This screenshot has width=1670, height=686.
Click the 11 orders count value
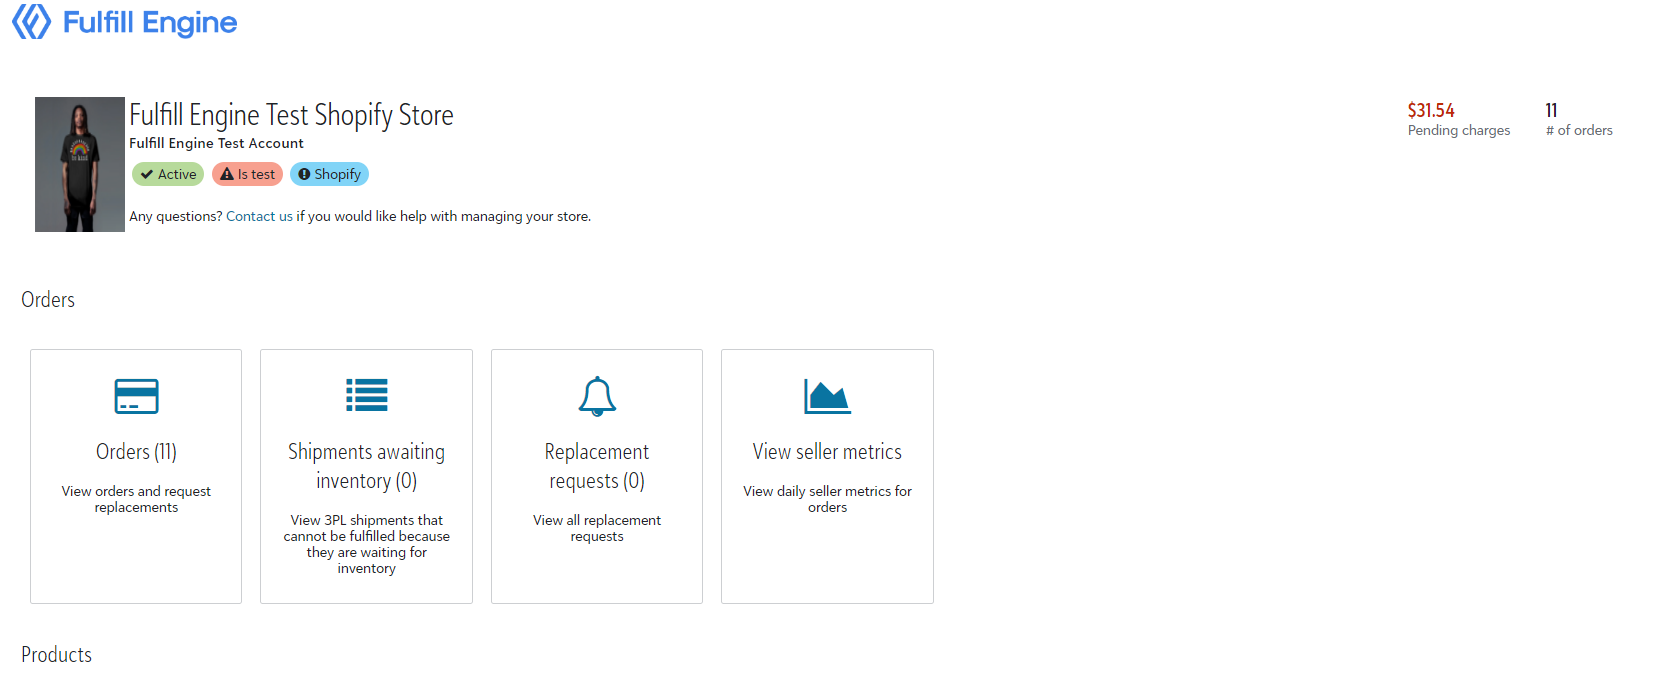pos(1551,110)
